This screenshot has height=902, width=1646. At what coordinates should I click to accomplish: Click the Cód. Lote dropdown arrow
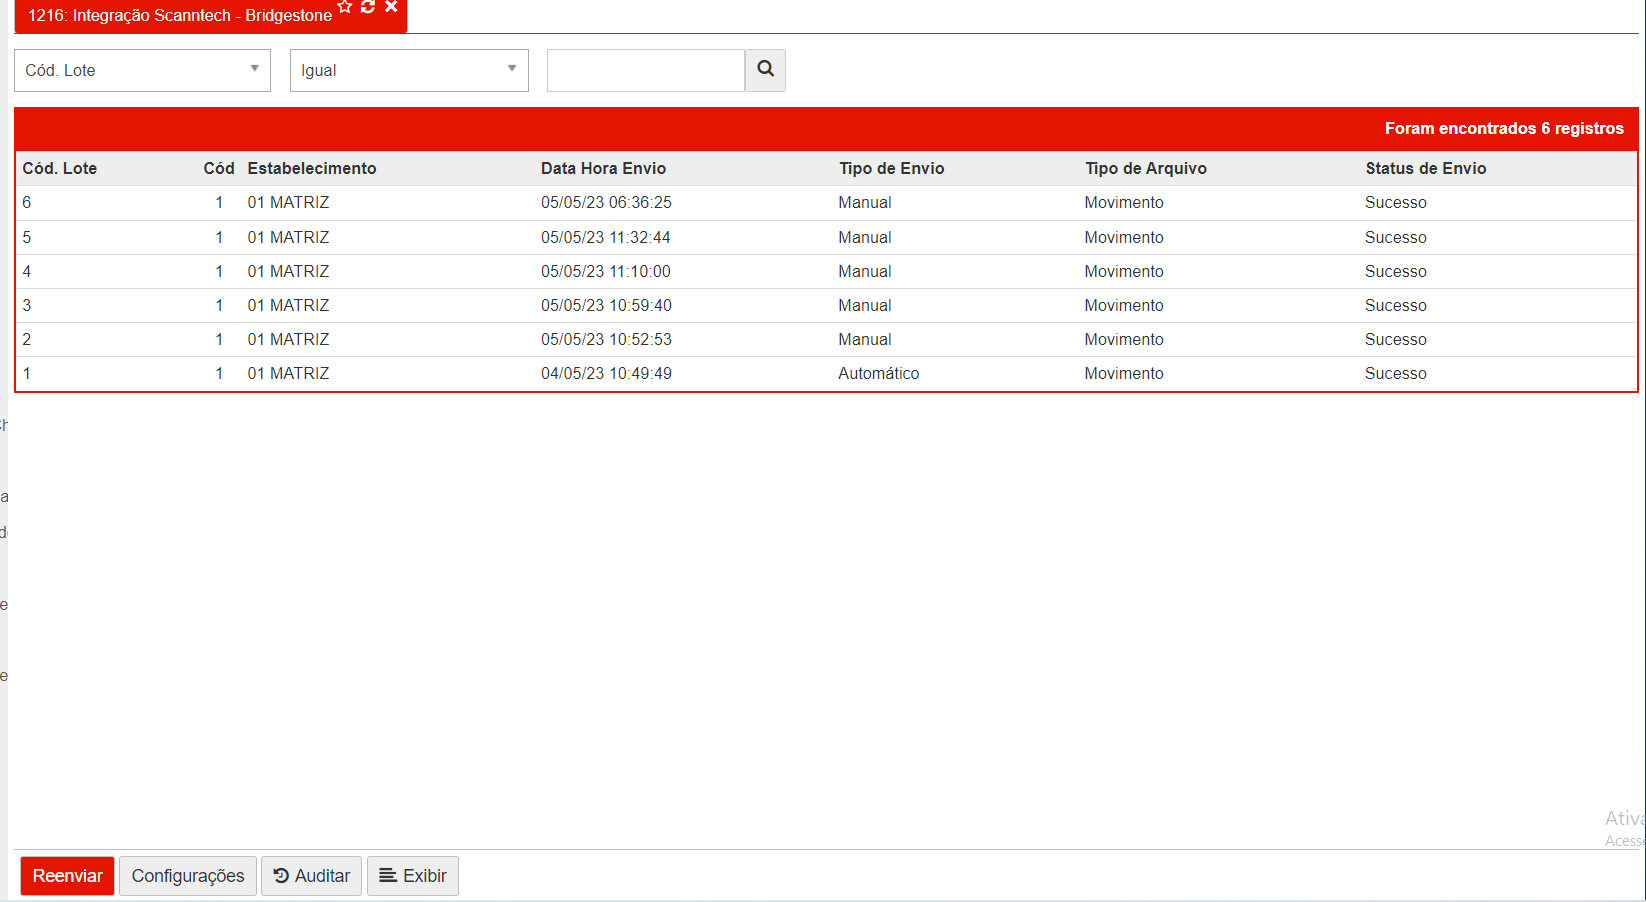tap(256, 70)
